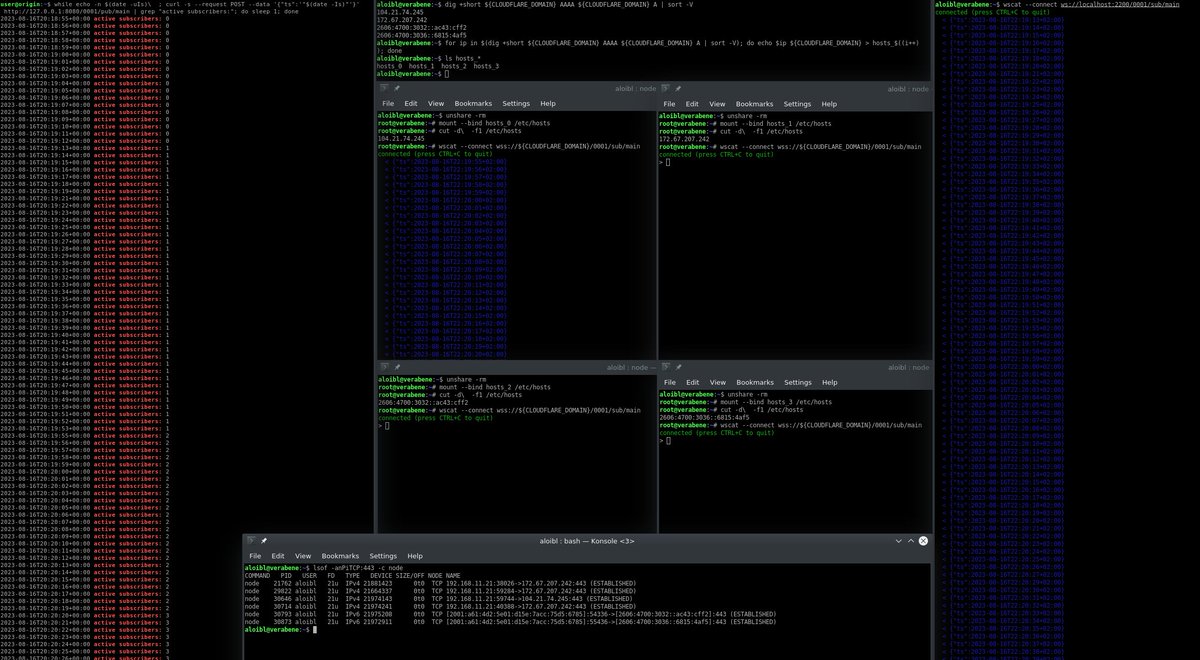Open the View menu in the hosts_0 Konsole window
Viewport: 1200px width, 660px height.
coord(436,103)
